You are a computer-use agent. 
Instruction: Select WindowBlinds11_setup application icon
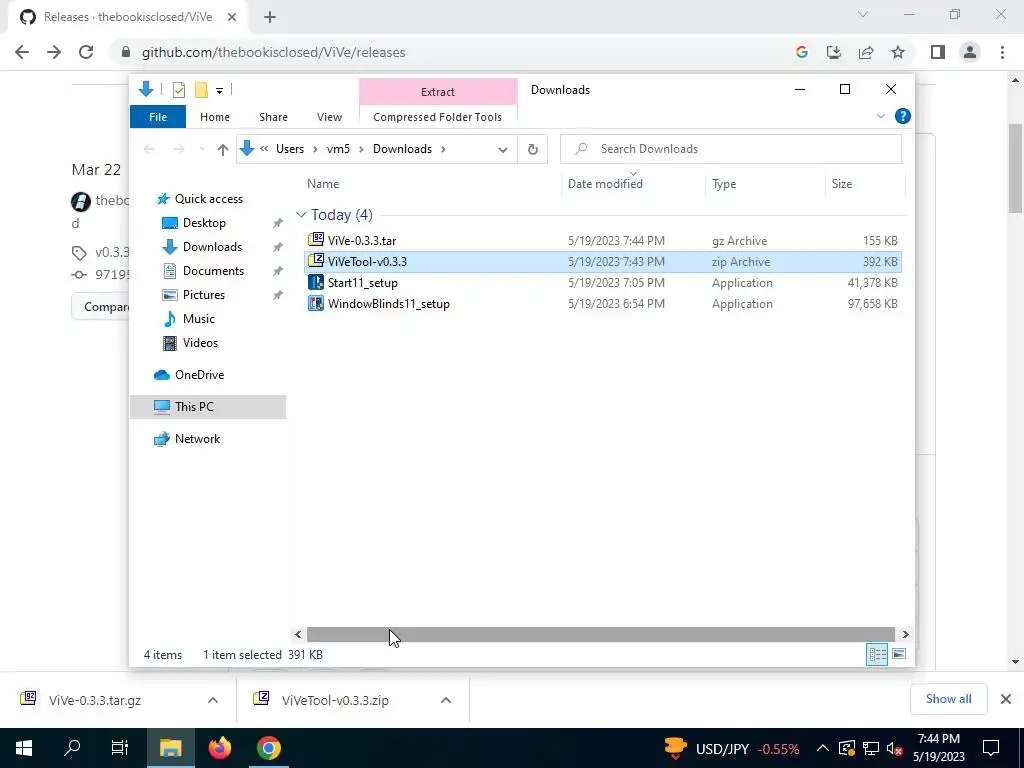point(316,303)
